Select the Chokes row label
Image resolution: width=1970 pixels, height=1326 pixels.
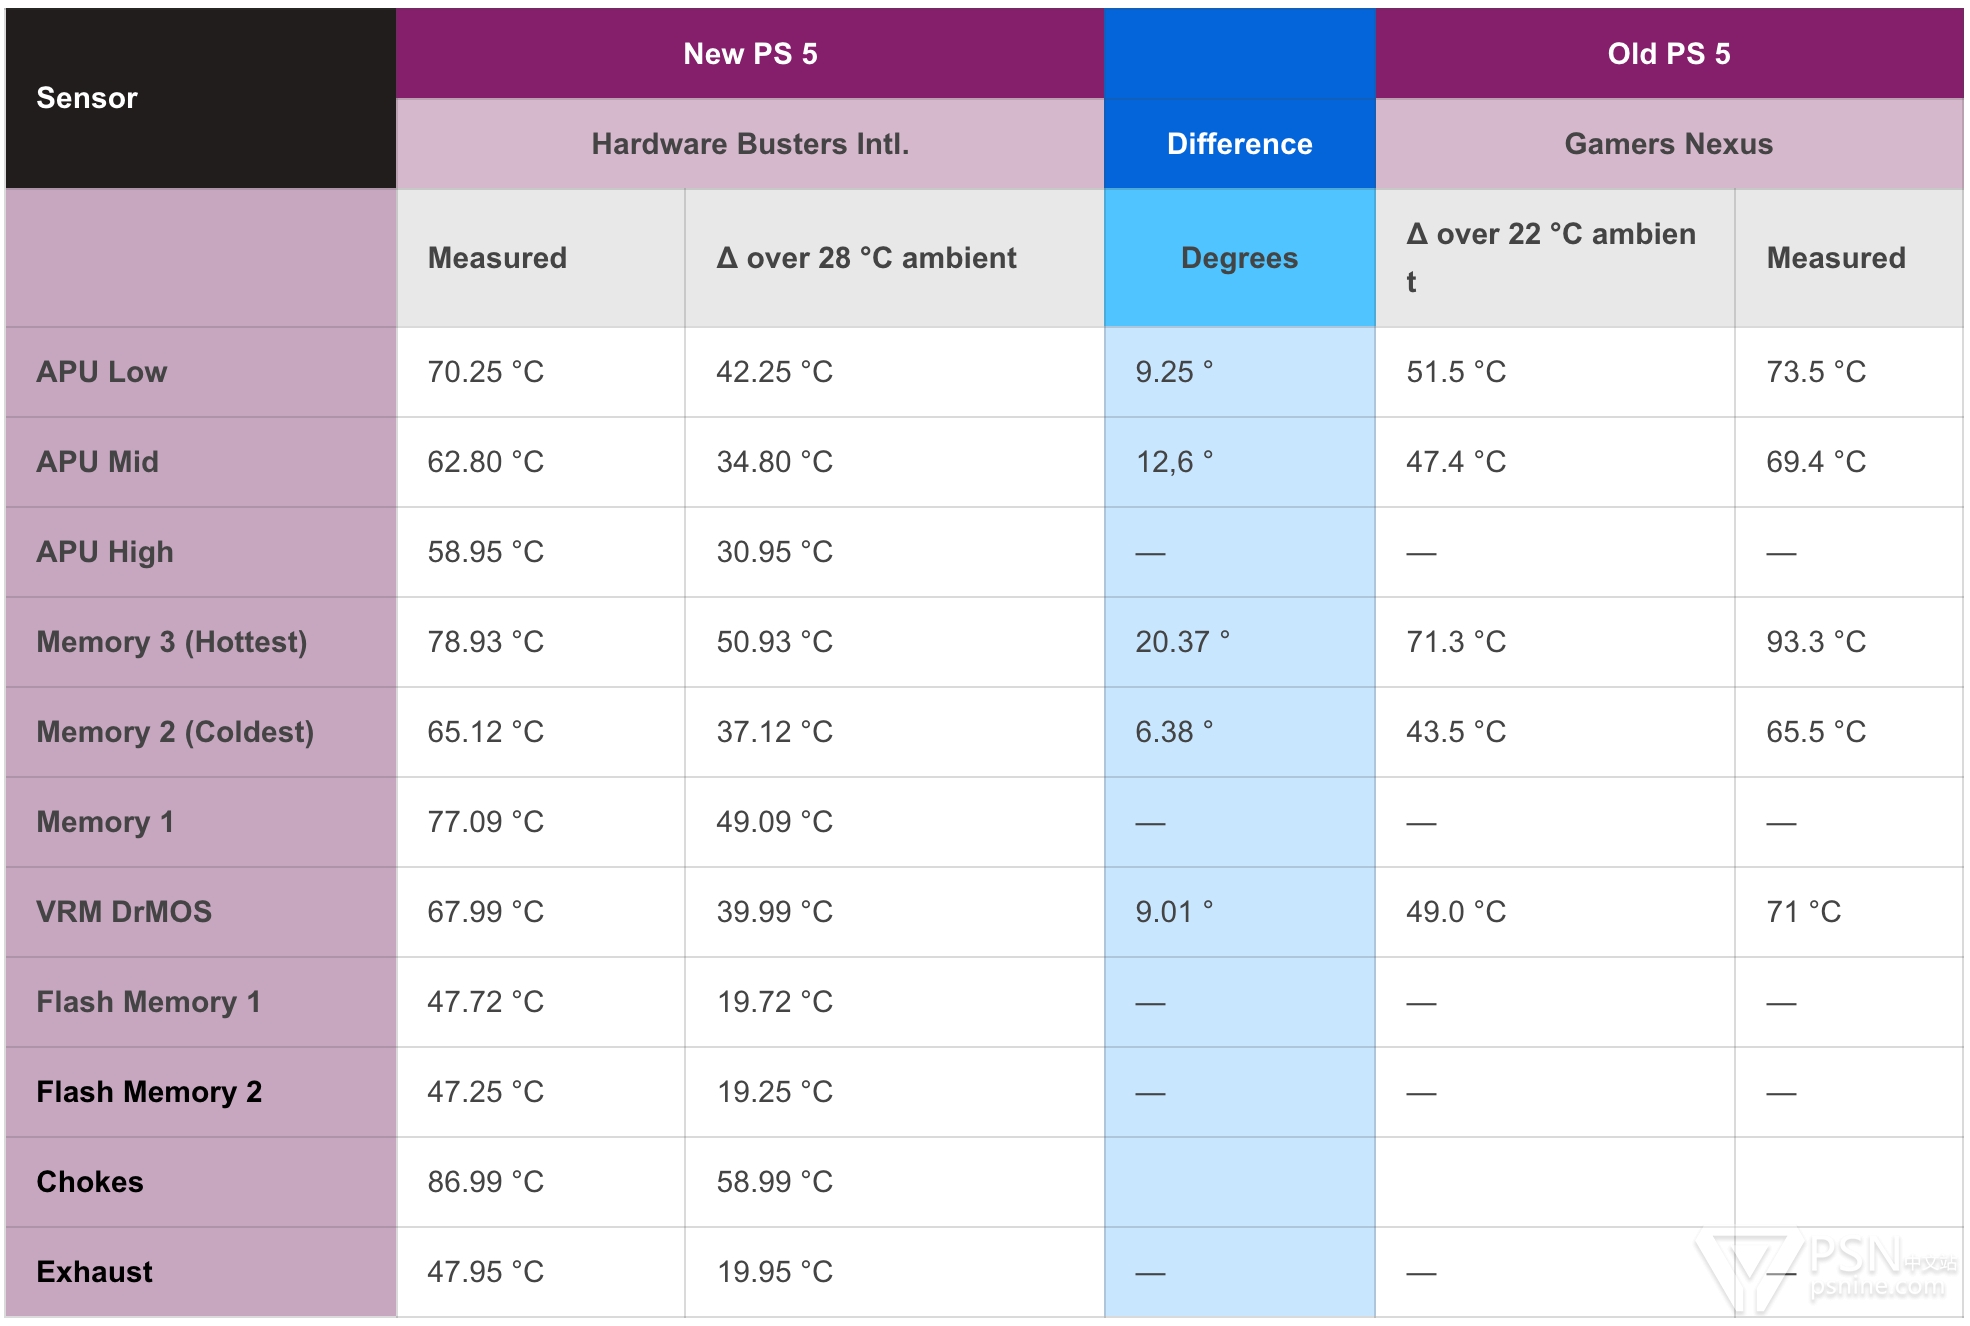pos(201,1182)
